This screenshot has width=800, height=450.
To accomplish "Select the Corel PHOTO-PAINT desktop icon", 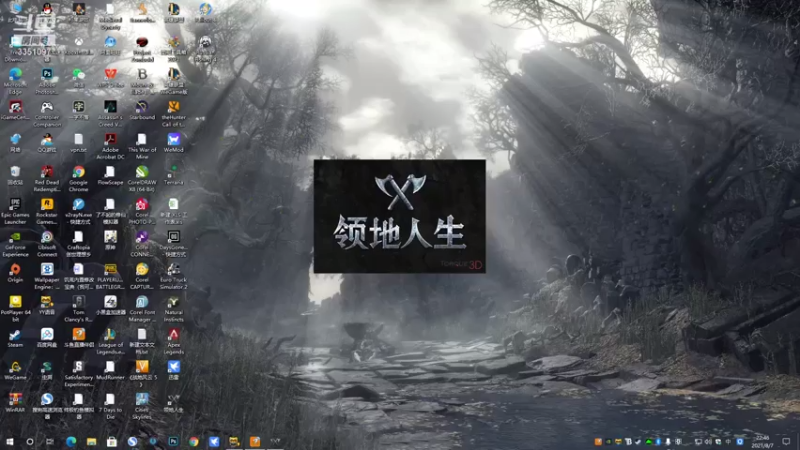I will 142,211.
